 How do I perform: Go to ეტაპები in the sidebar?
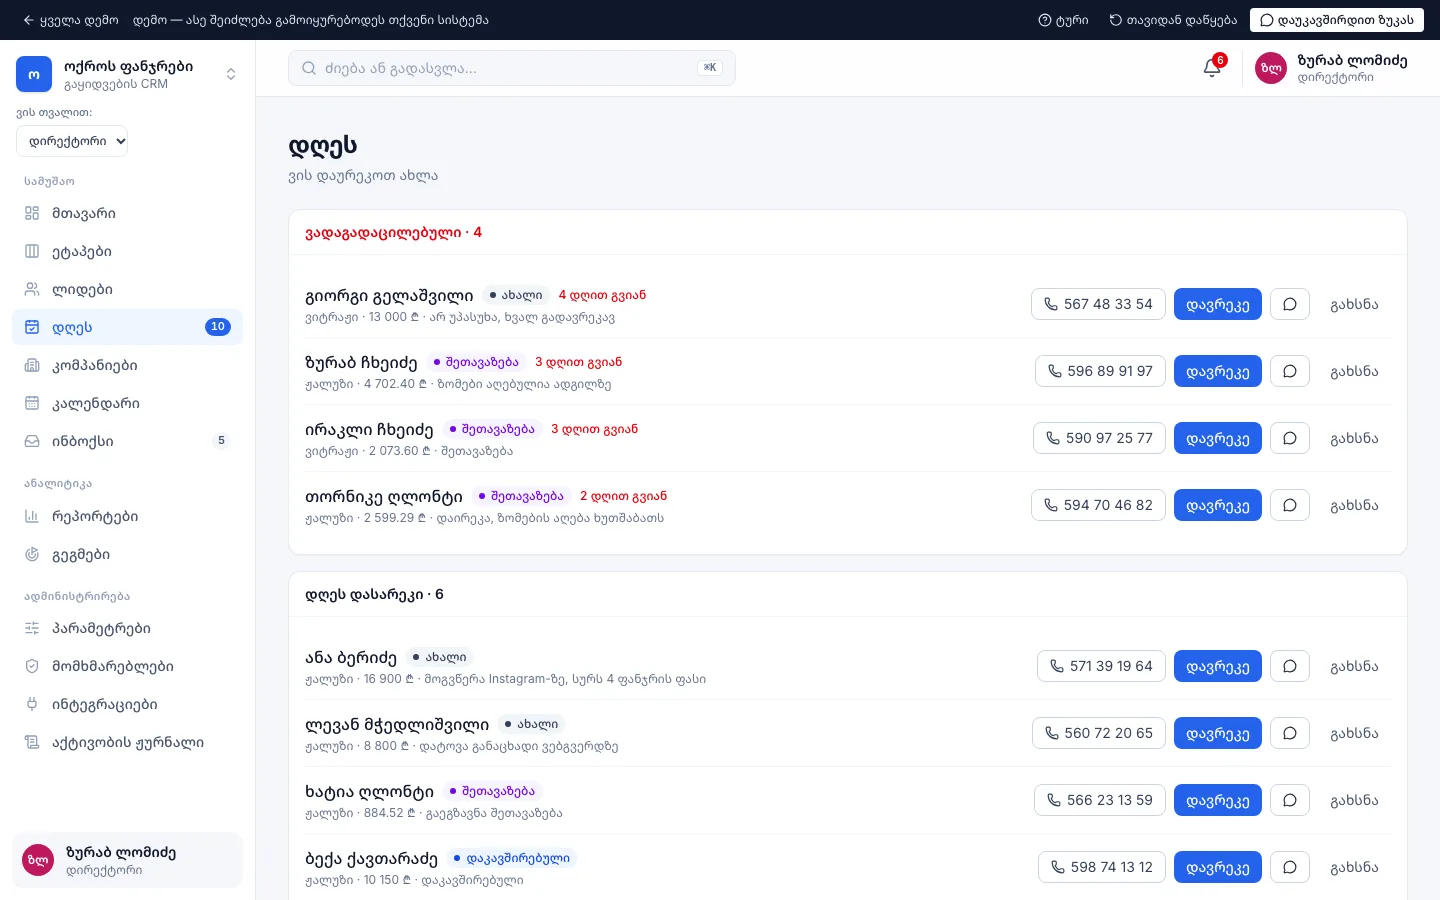click(x=127, y=251)
